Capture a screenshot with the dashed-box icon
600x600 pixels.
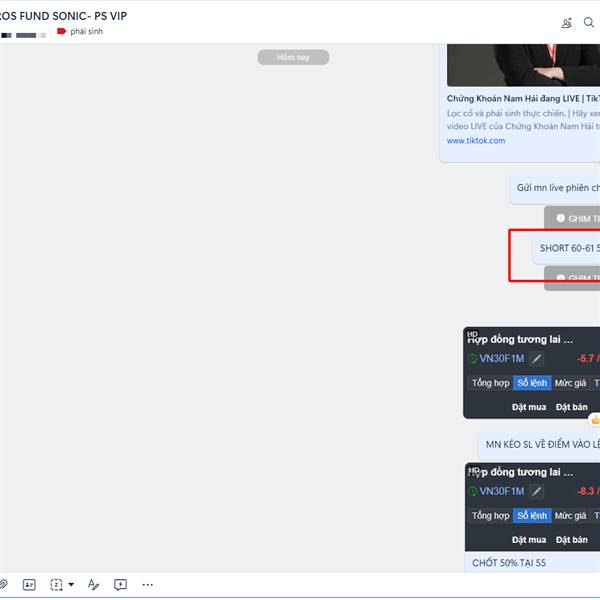point(56,585)
